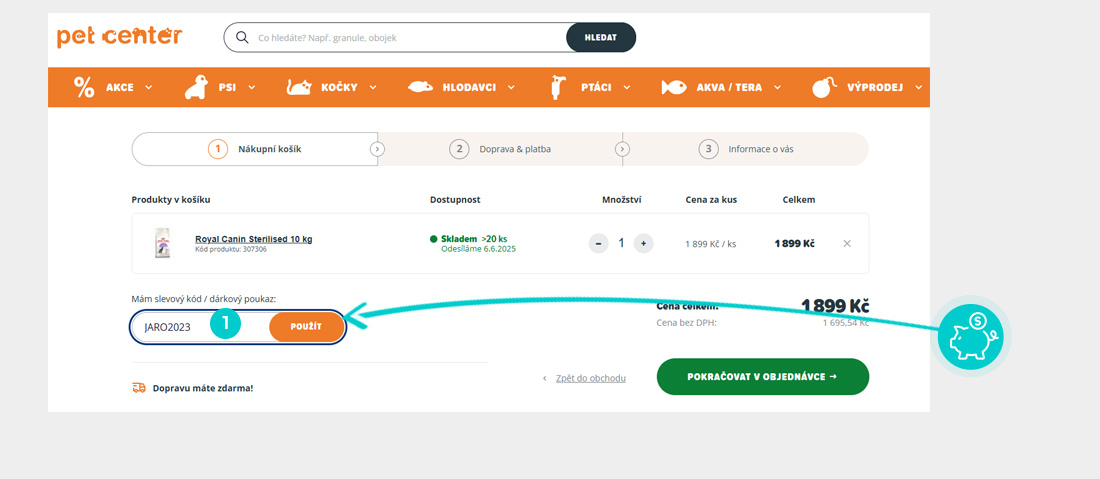Click the percent sign Akce icon
Screen dimensions: 1100x479
[84, 87]
